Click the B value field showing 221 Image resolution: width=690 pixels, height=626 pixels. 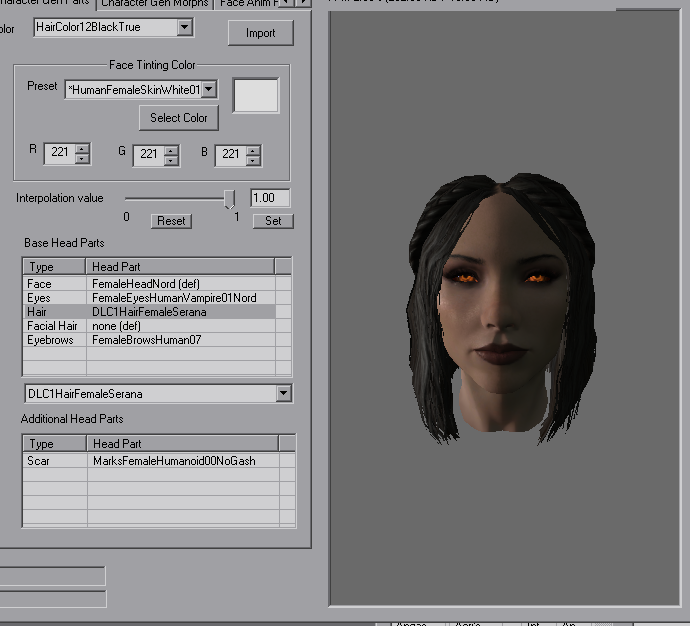(x=231, y=155)
